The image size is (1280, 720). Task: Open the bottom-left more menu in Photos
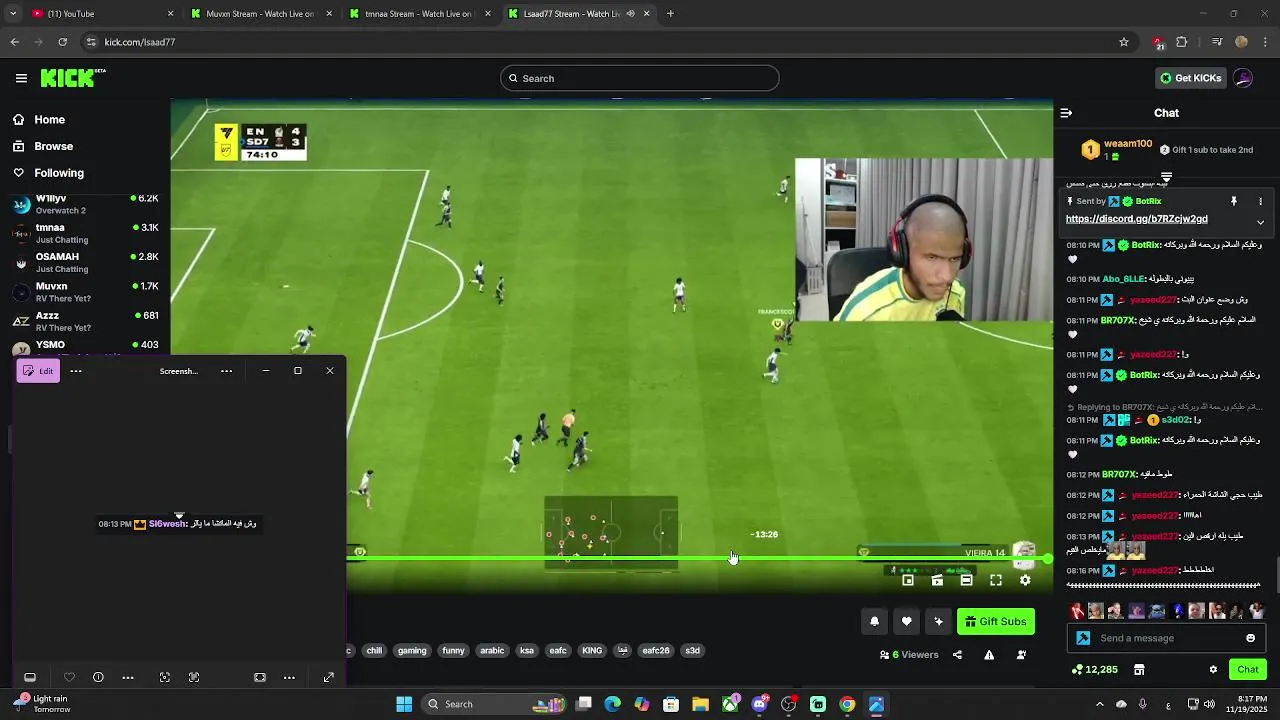(x=128, y=677)
